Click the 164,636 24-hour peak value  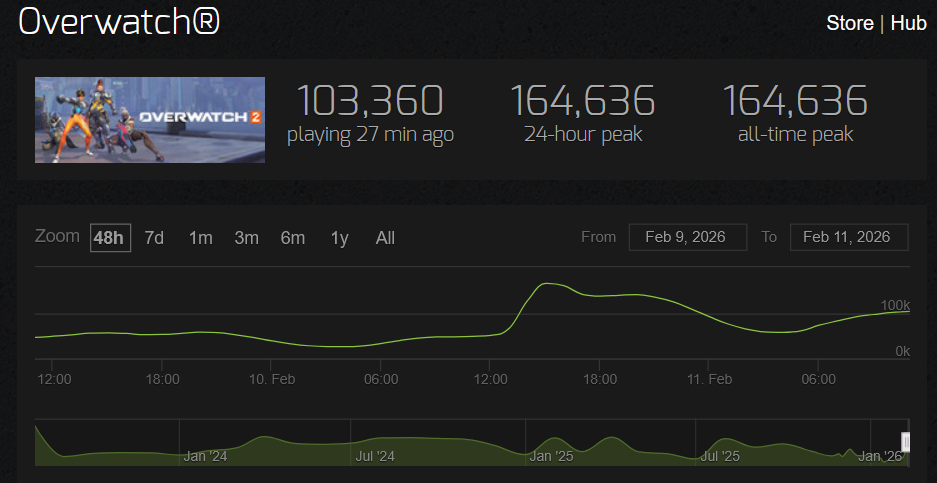(583, 100)
